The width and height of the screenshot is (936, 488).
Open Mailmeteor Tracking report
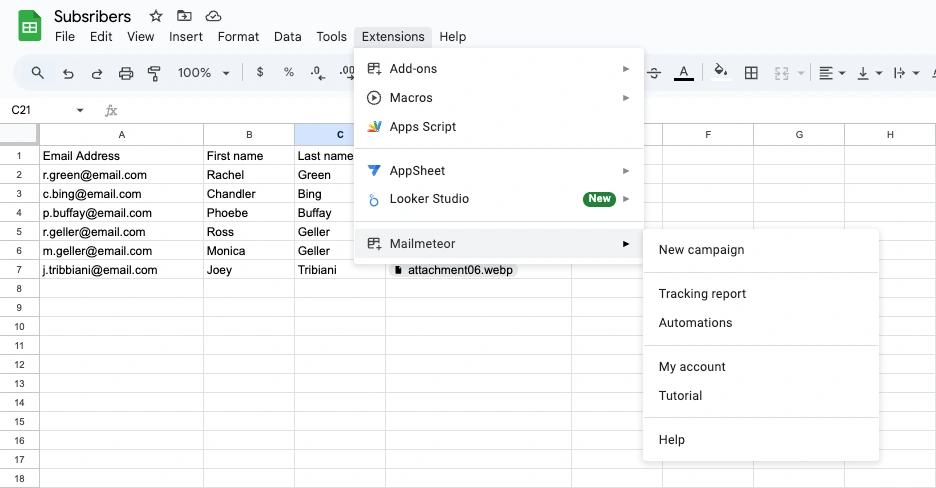760,294
